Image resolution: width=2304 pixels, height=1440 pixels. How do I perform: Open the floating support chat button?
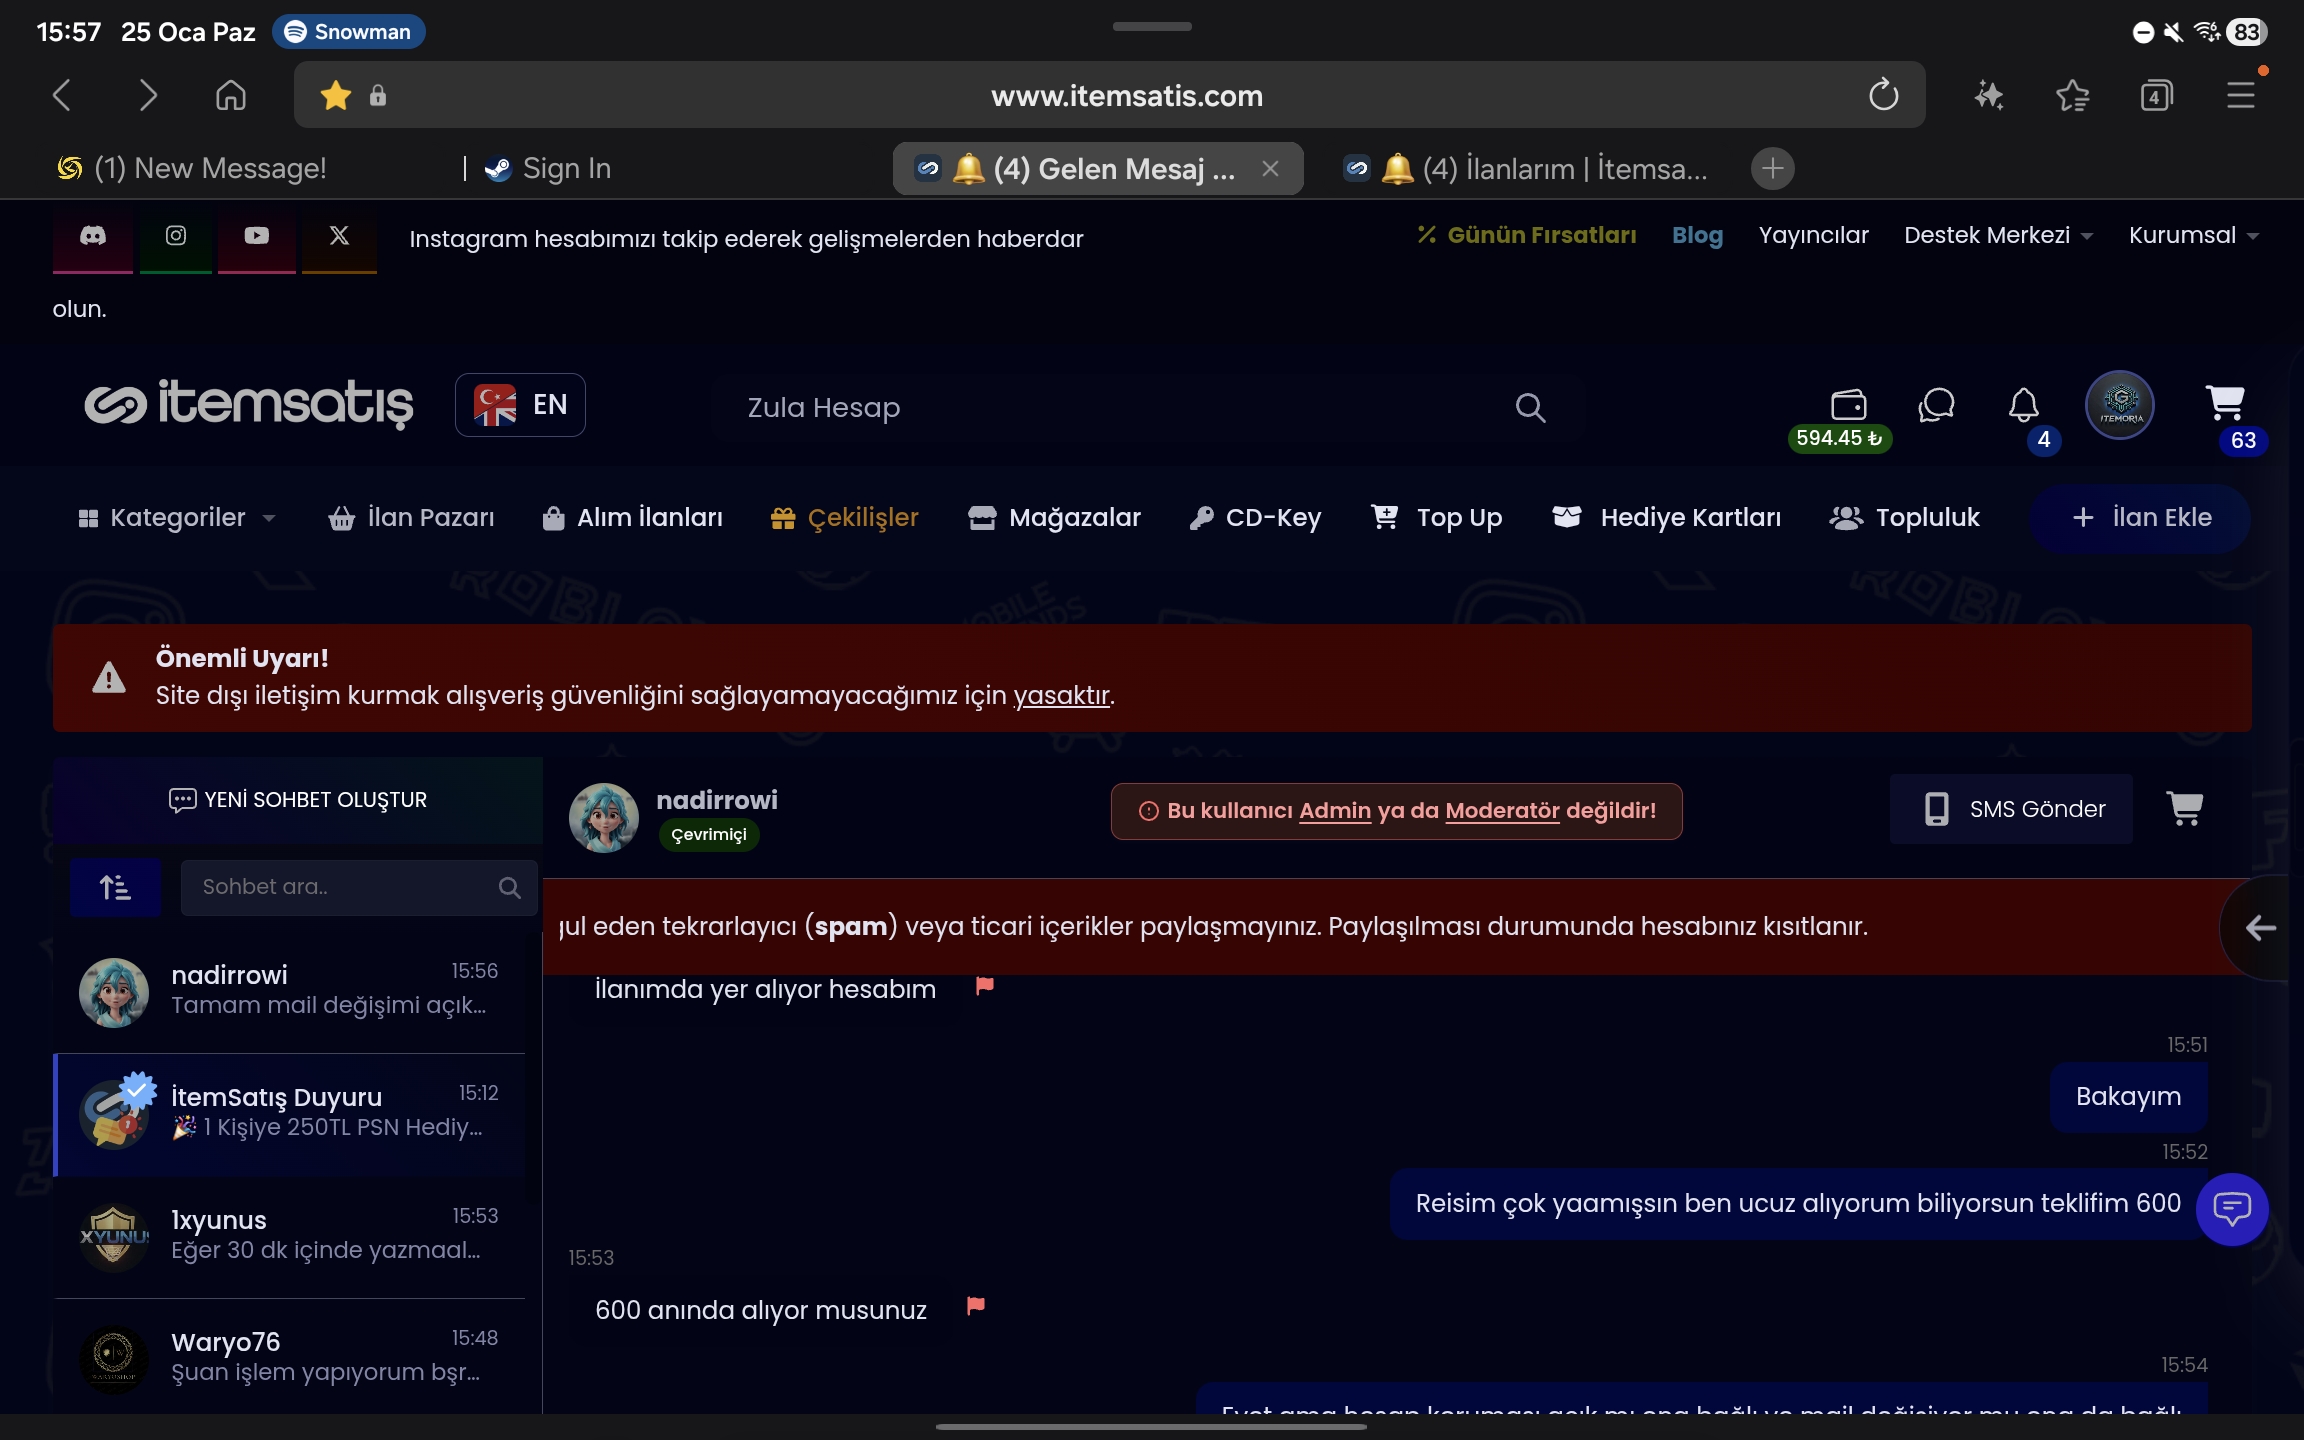click(x=2232, y=1209)
